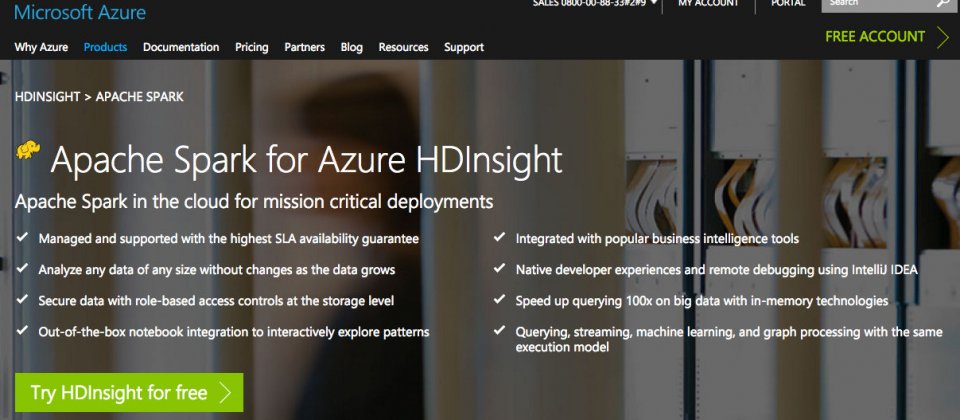Click checkmark beside Managed and supported item
The height and width of the screenshot is (420, 960).
[x=22, y=237]
